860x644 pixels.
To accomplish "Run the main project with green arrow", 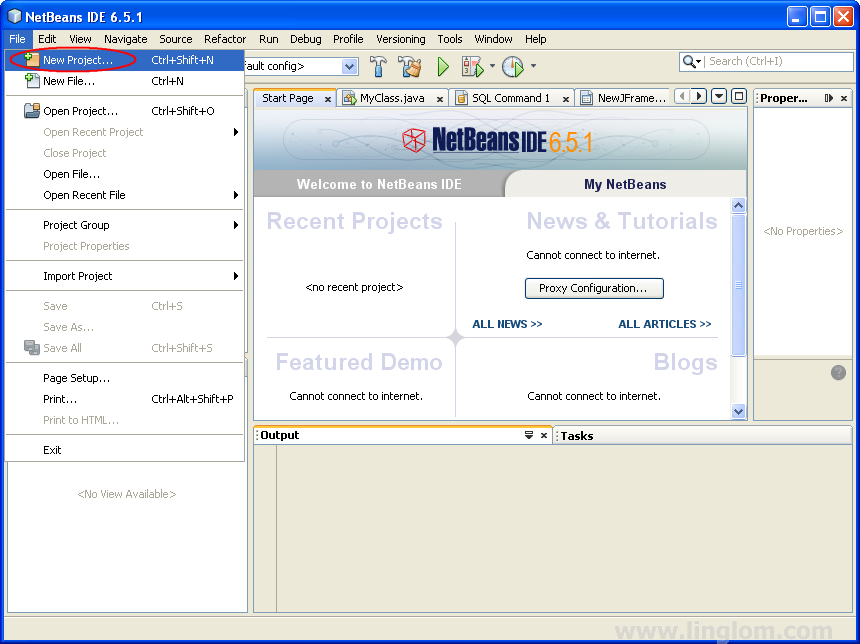I will (x=443, y=66).
